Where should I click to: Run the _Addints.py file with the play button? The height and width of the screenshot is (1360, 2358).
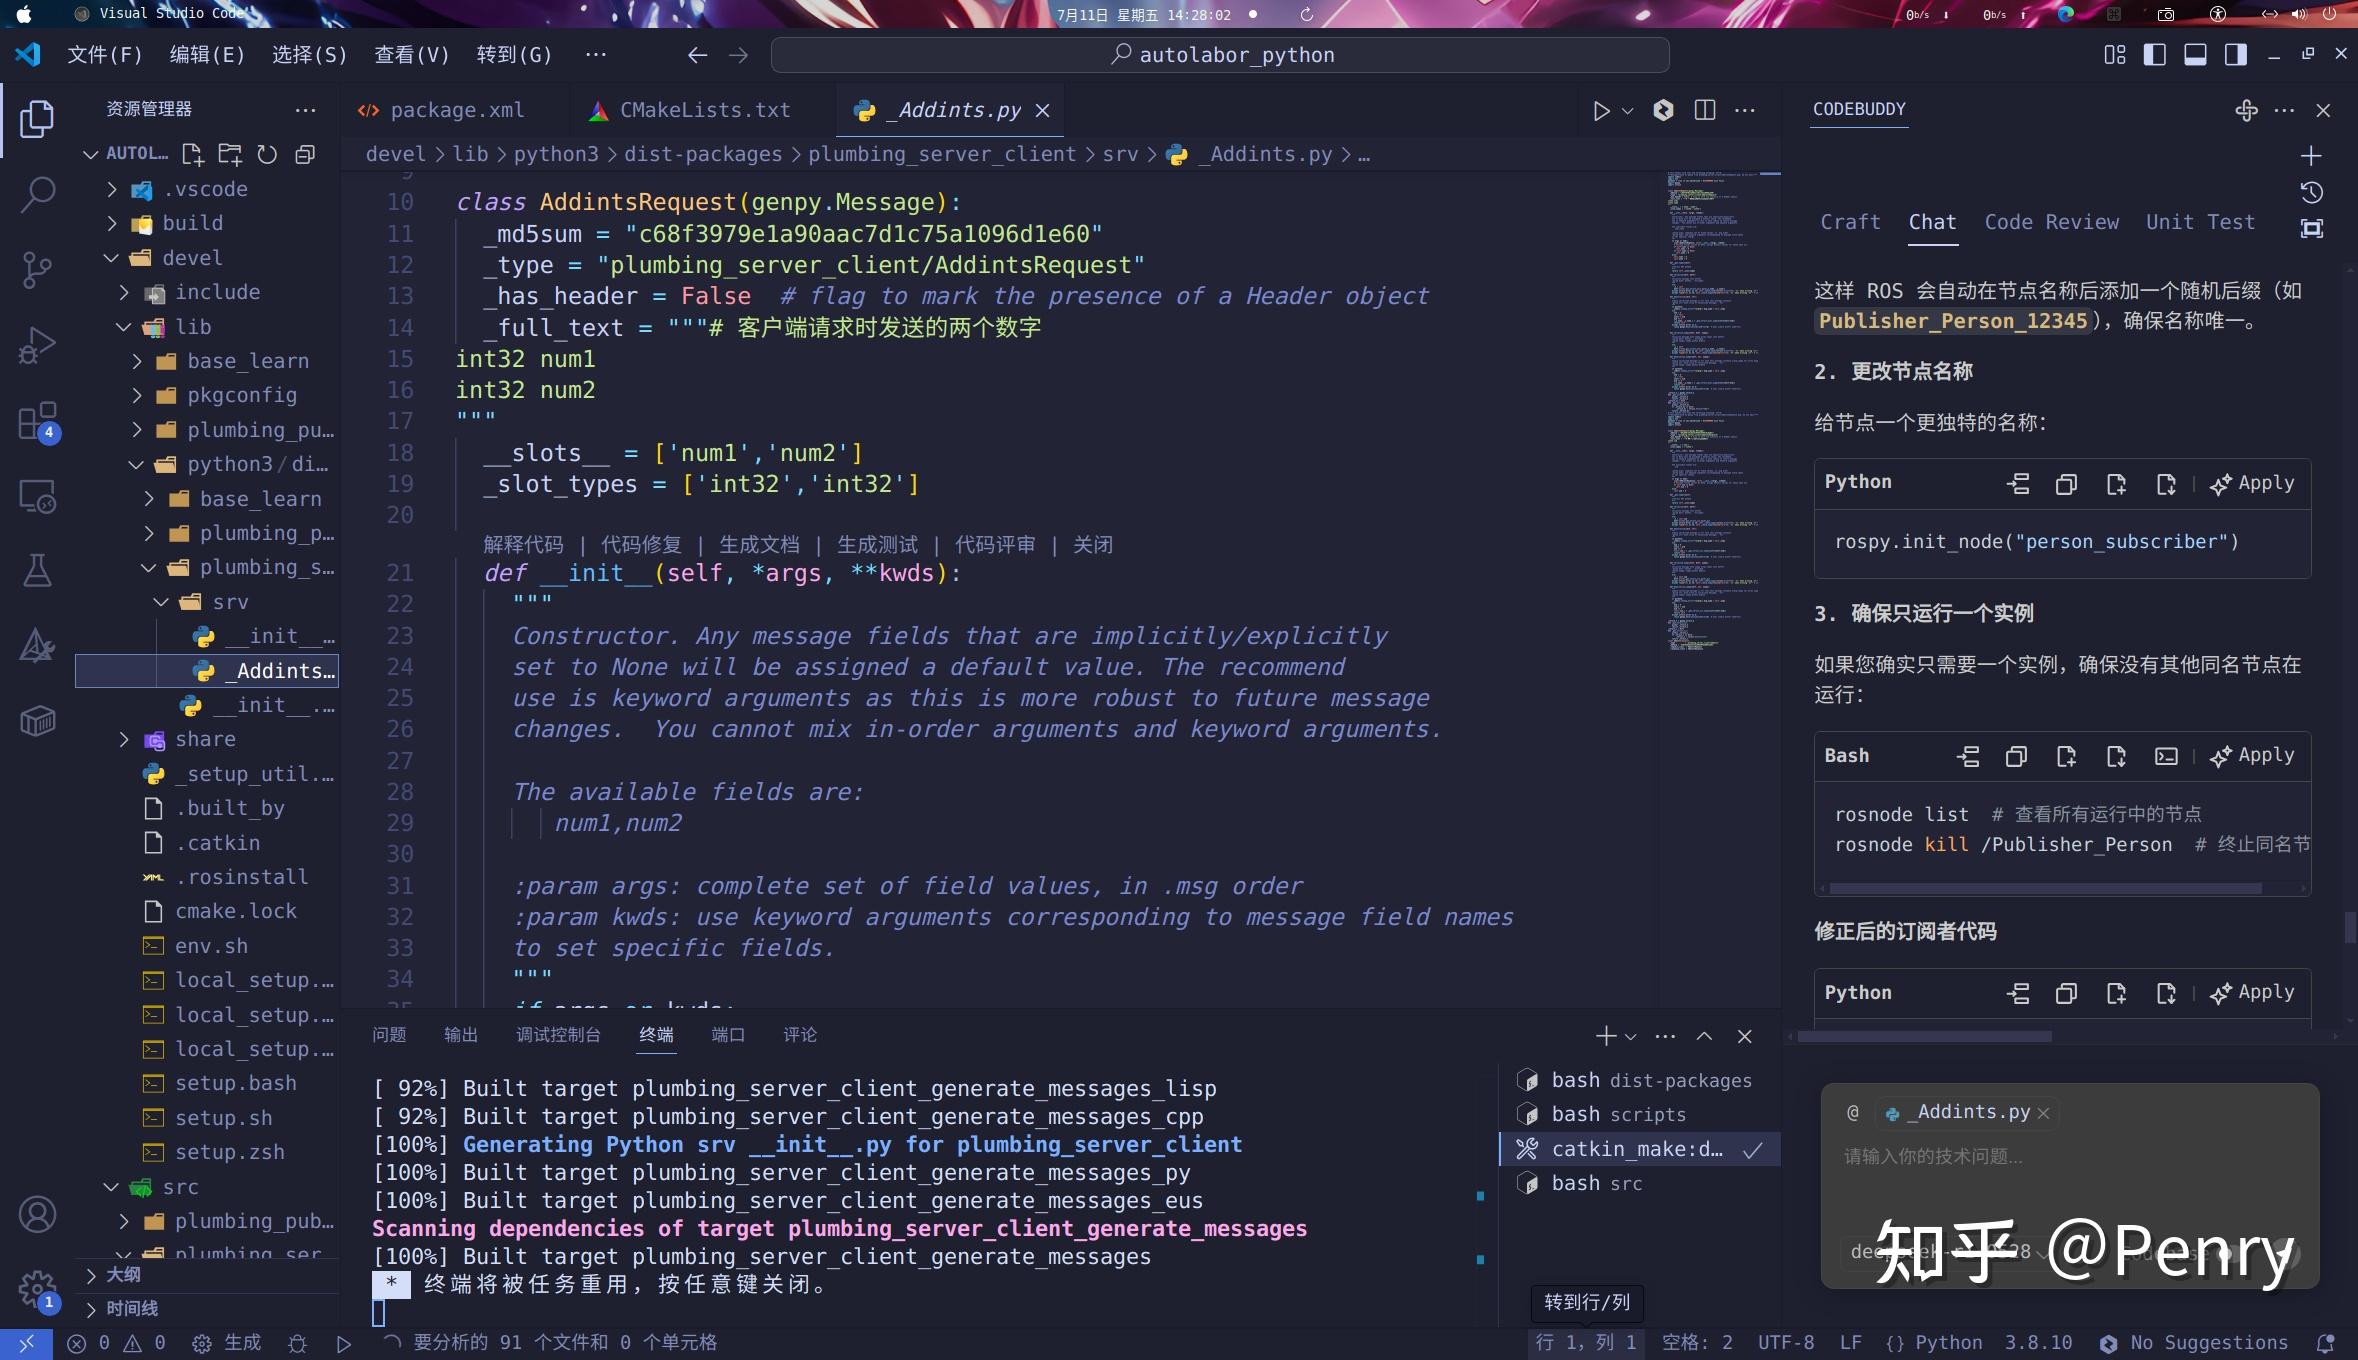click(1601, 110)
